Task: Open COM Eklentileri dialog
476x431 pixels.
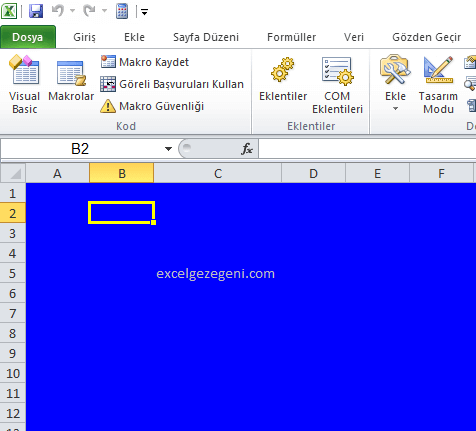Action: pyautogui.click(x=337, y=85)
